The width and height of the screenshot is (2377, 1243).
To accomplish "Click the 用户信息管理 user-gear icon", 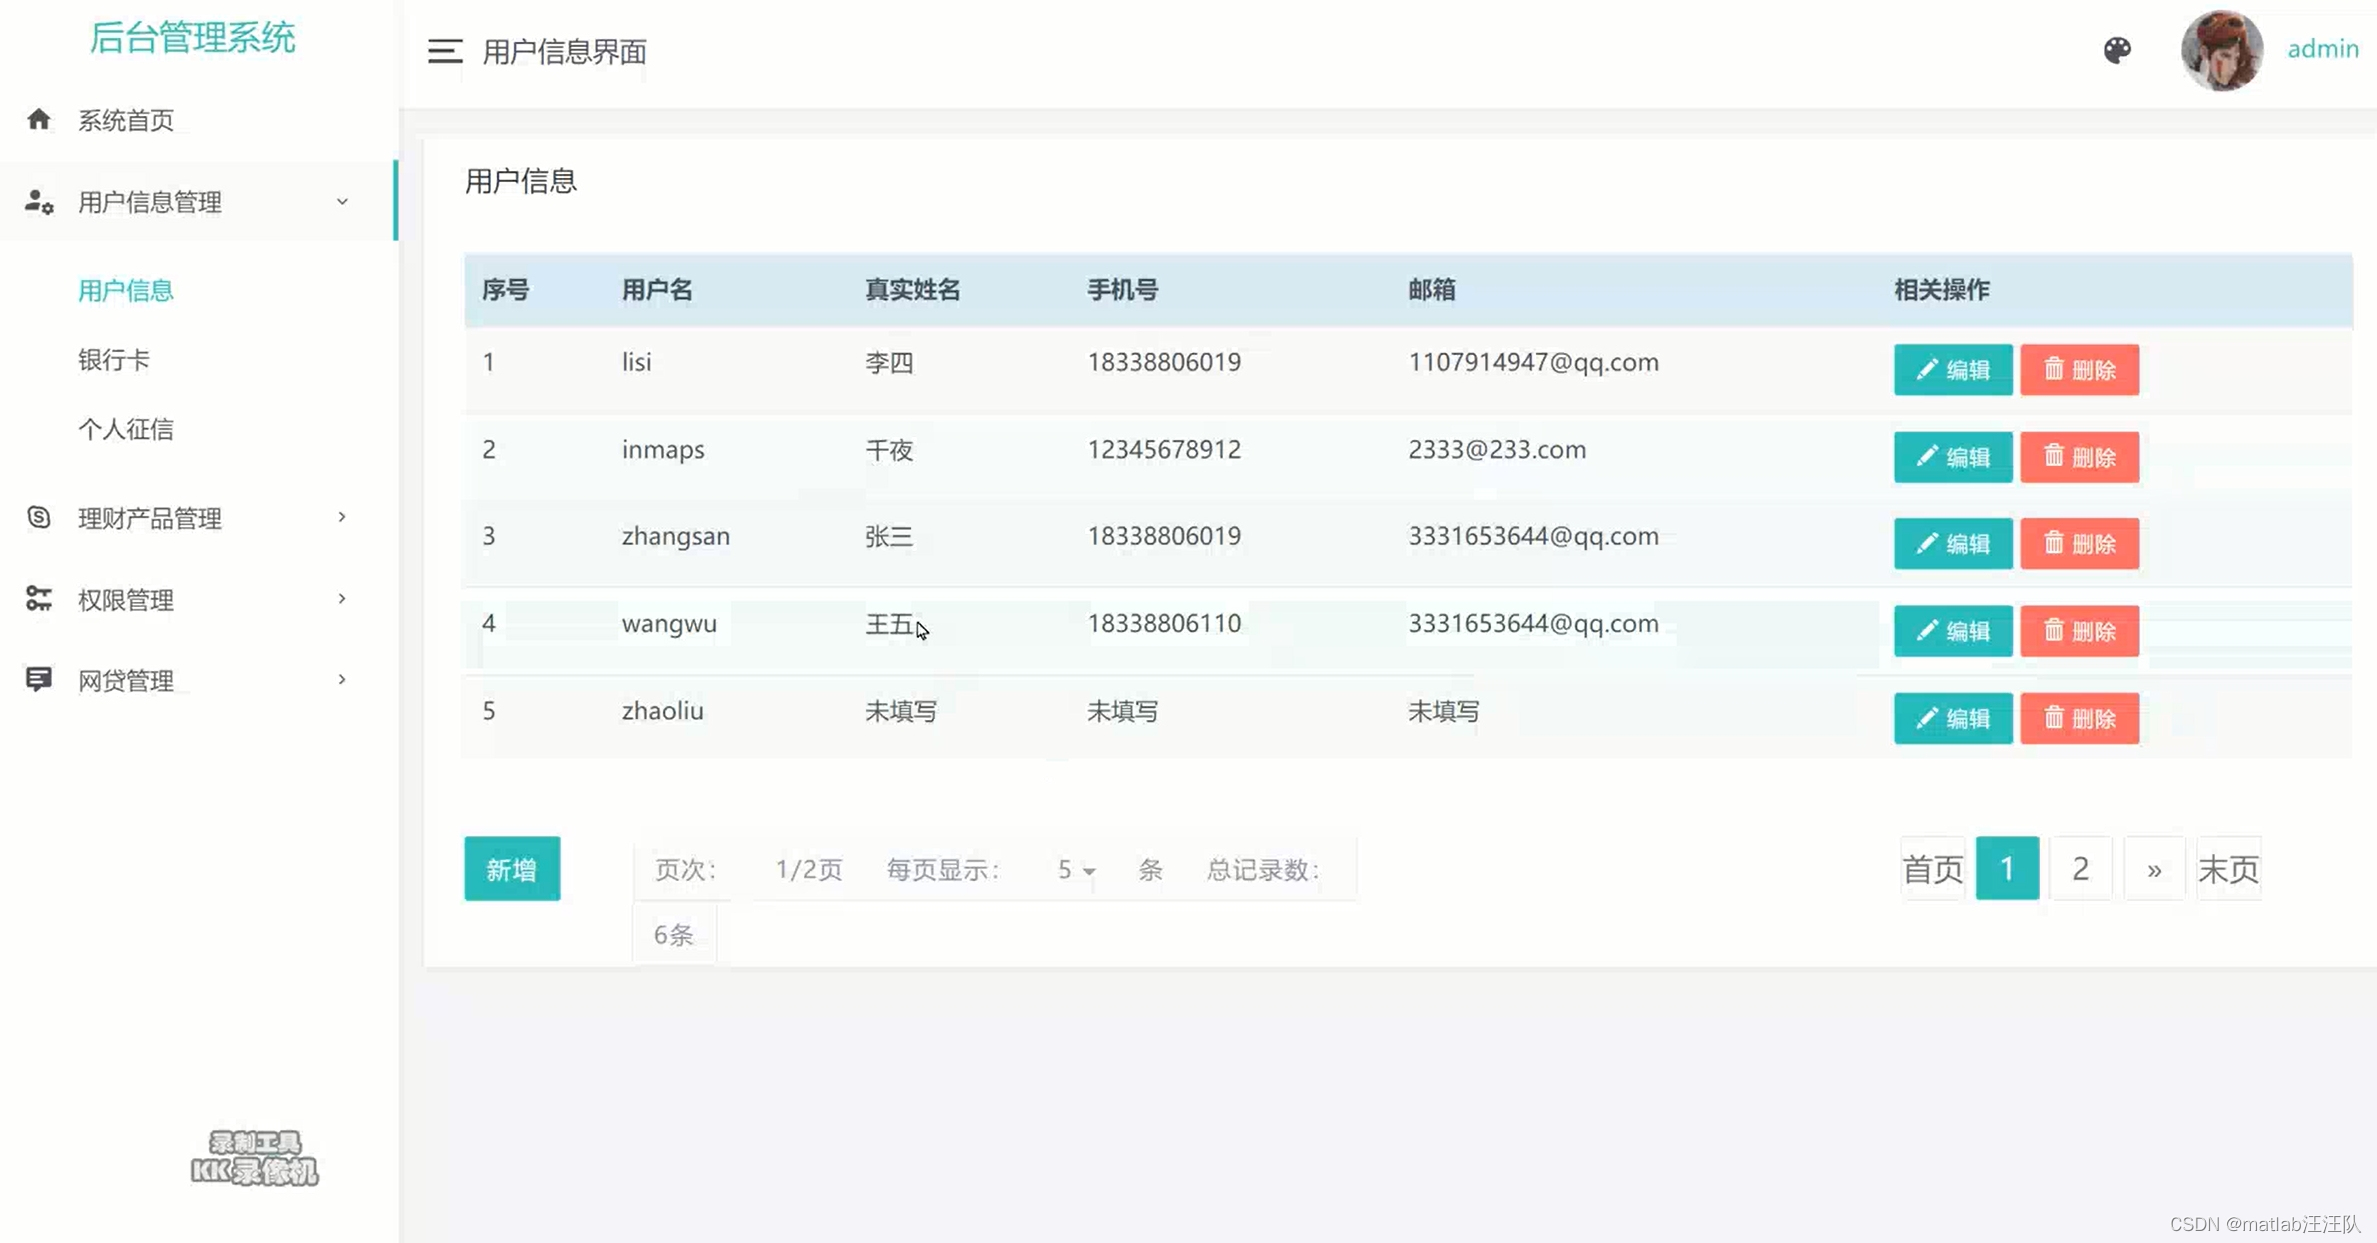I will click(x=39, y=202).
